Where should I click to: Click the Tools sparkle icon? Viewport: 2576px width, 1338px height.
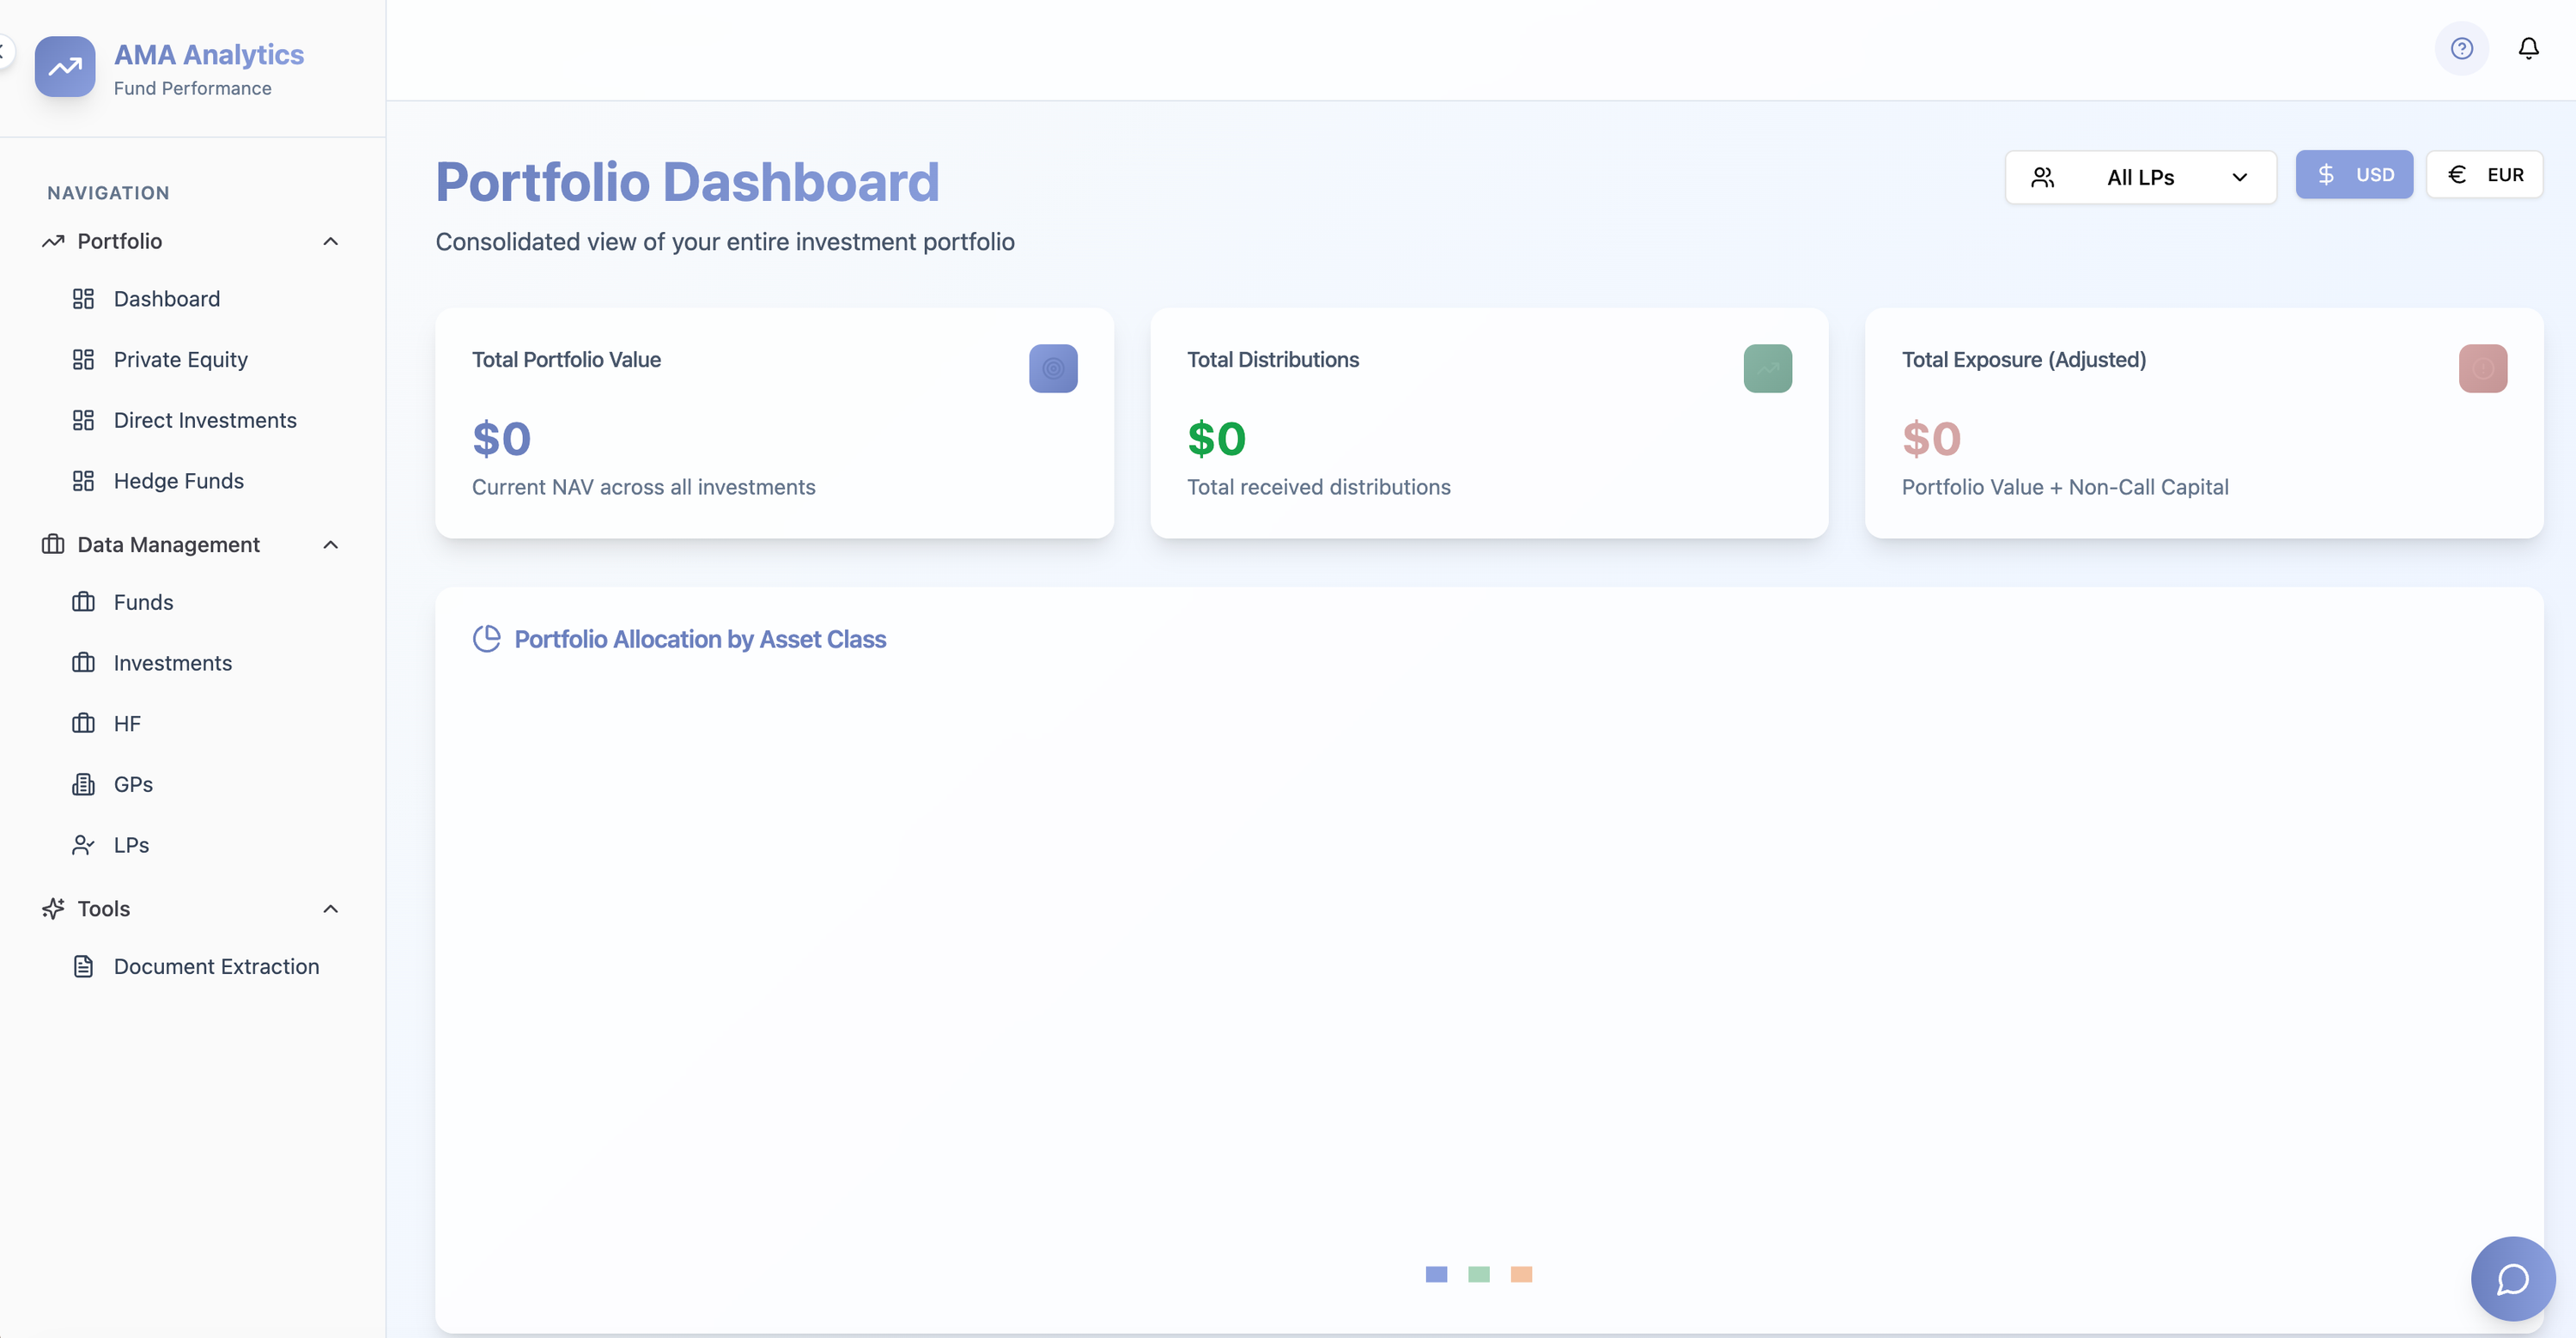coord(53,908)
